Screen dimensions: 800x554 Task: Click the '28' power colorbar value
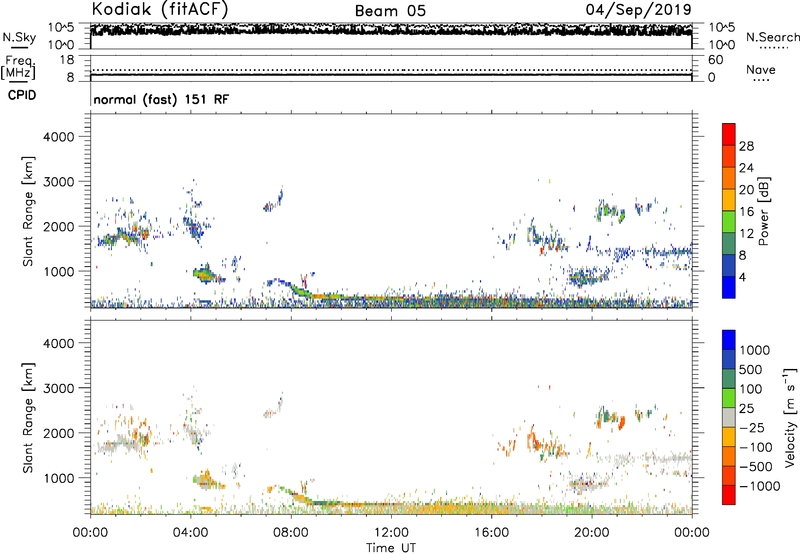pos(746,146)
